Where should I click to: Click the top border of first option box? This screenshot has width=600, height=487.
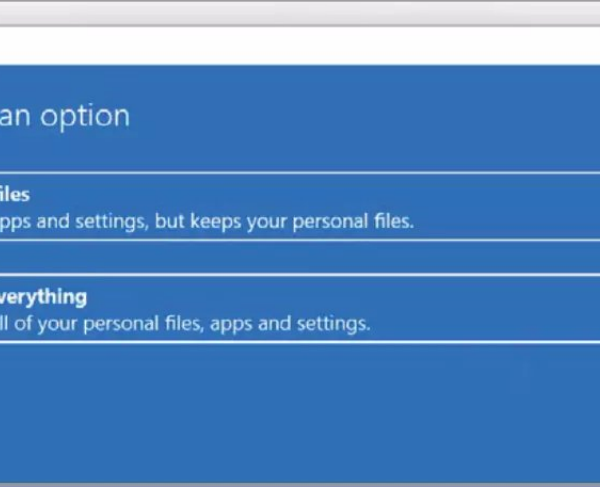coord(300,173)
